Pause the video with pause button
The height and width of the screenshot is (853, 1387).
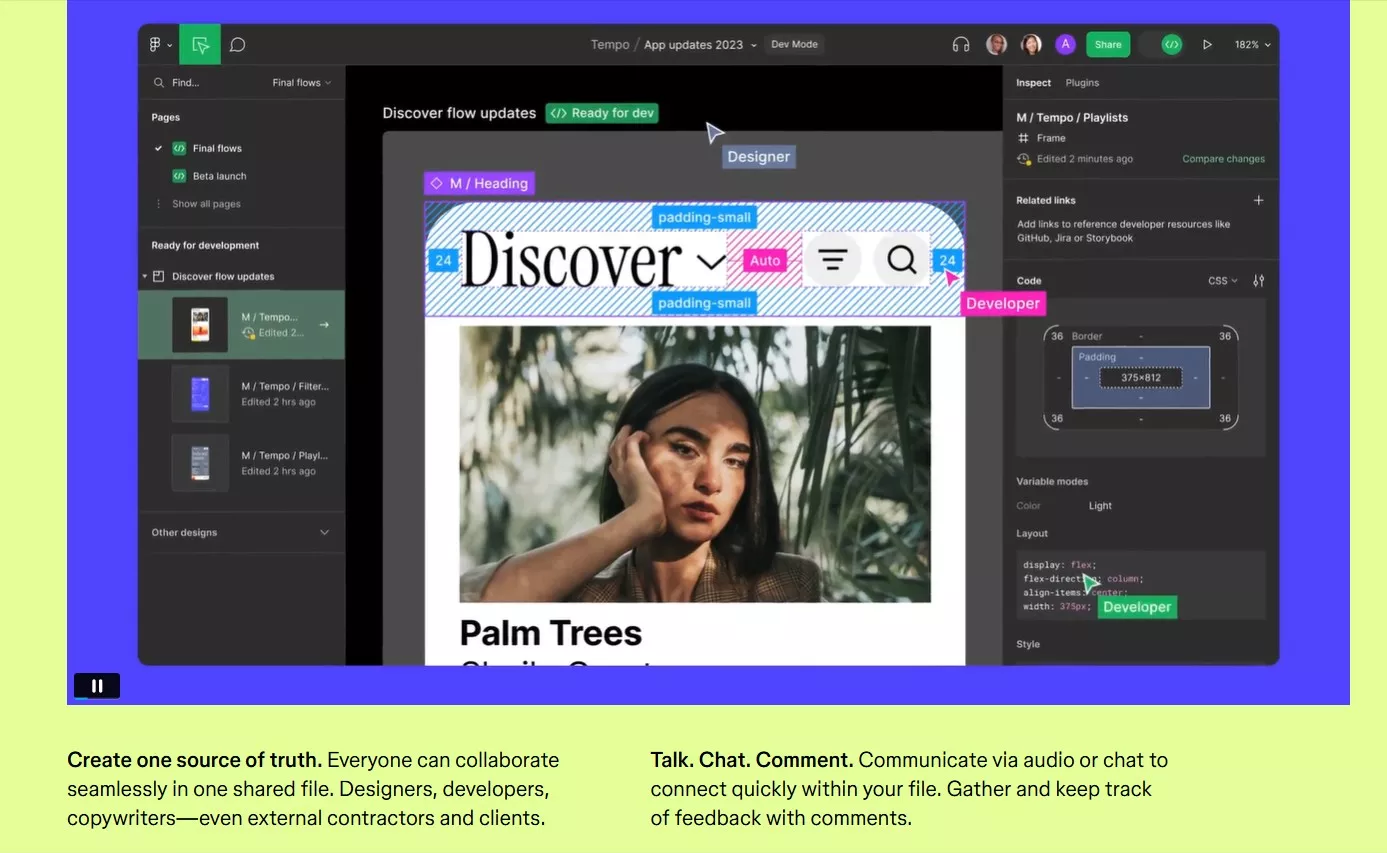click(97, 686)
